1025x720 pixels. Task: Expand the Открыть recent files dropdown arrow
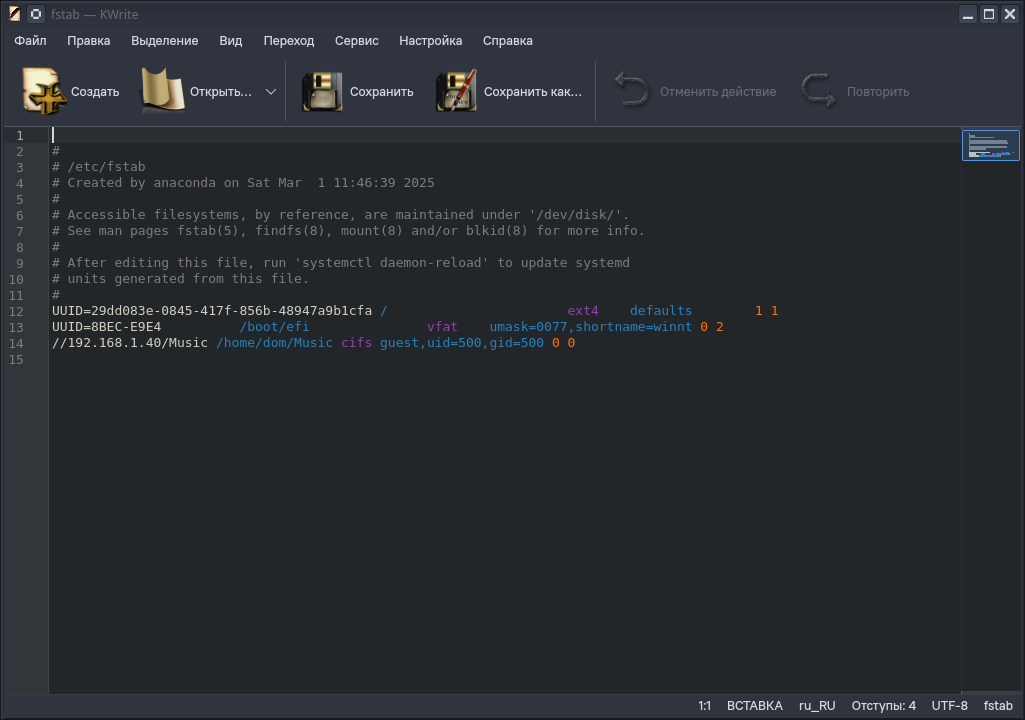point(271,92)
